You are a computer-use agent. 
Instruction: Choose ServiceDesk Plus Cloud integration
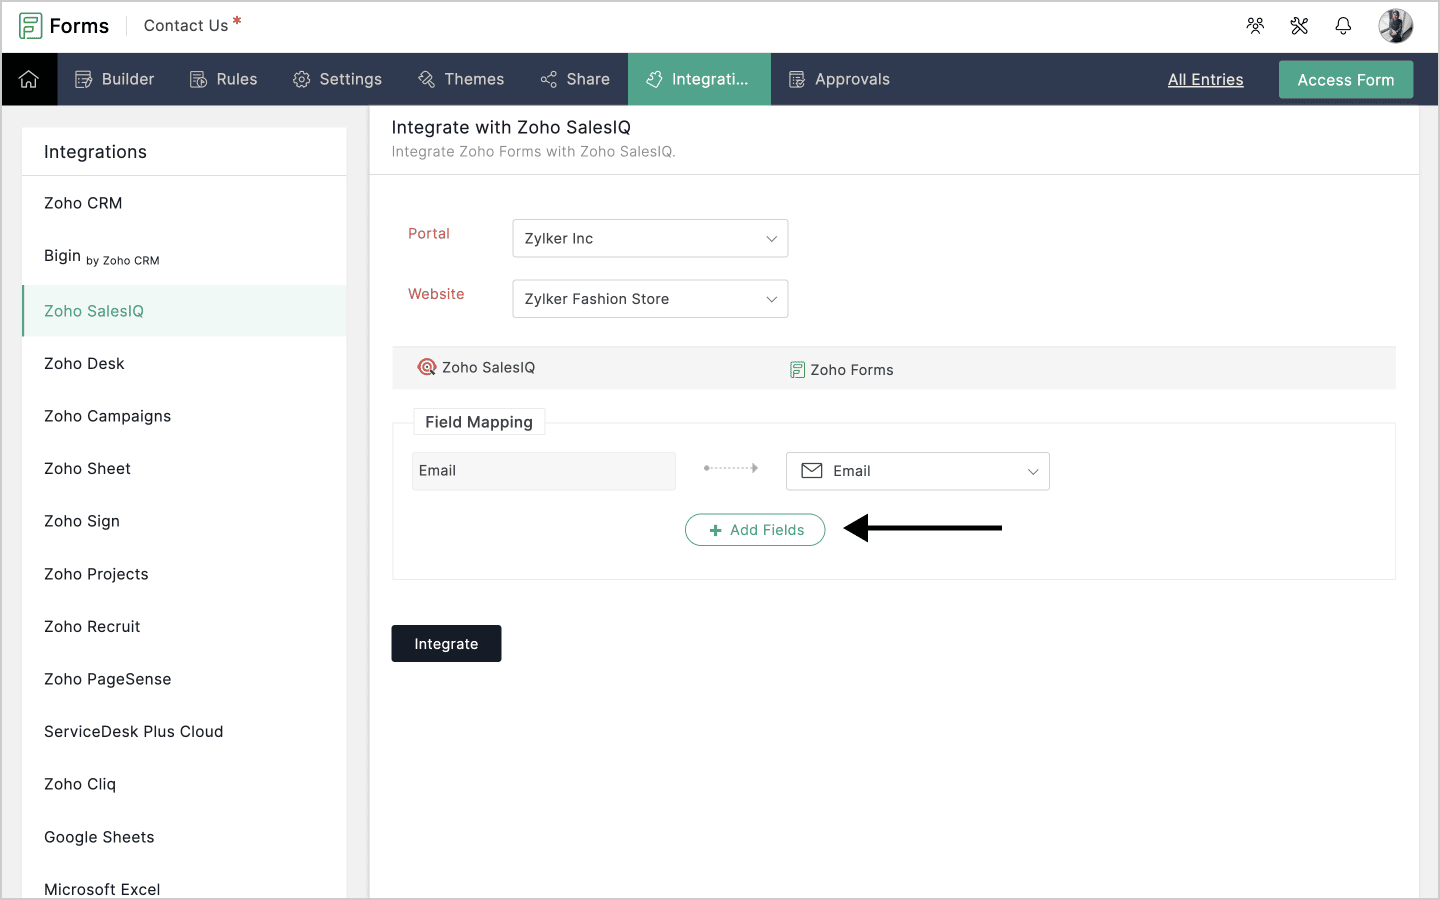pos(184,732)
